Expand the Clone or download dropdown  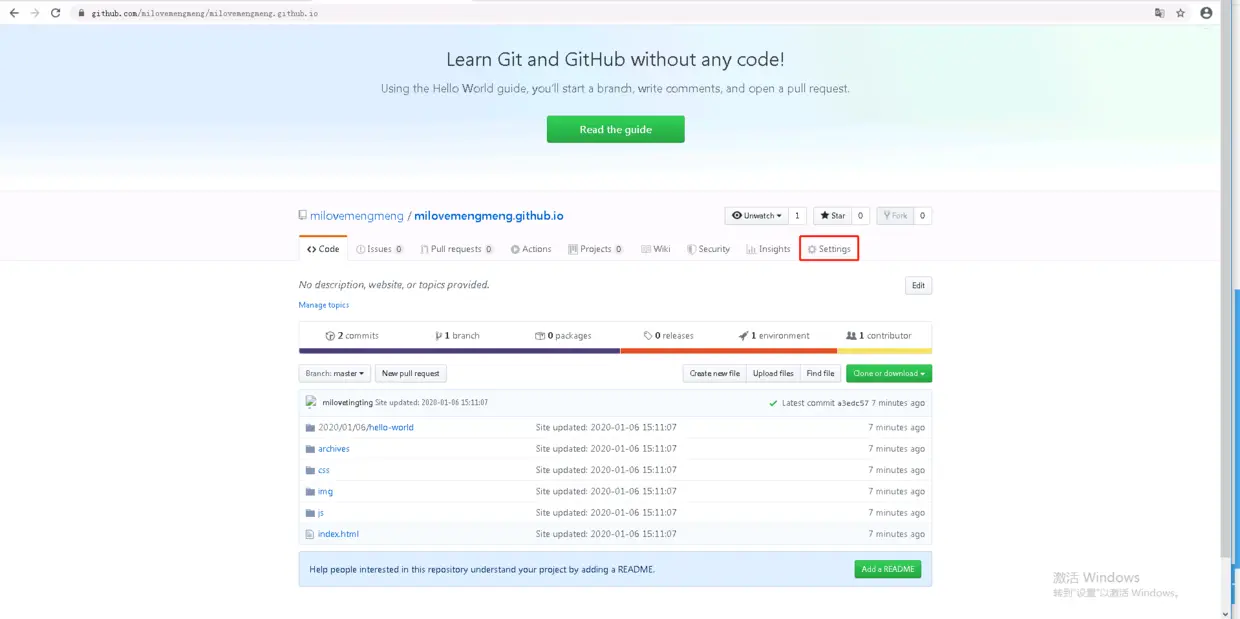click(x=889, y=373)
